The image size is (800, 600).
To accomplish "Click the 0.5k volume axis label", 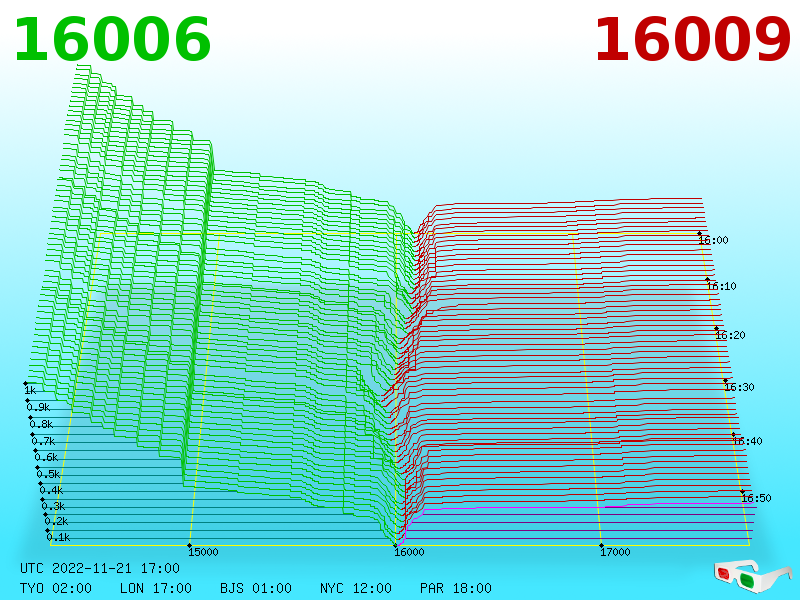I will click(x=48, y=474).
